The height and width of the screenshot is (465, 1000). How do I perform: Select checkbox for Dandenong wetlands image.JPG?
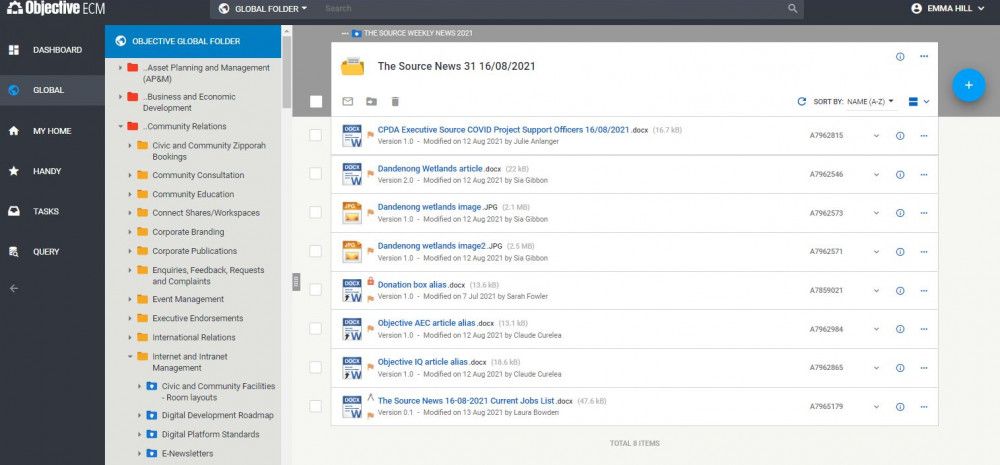(x=316, y=212)
